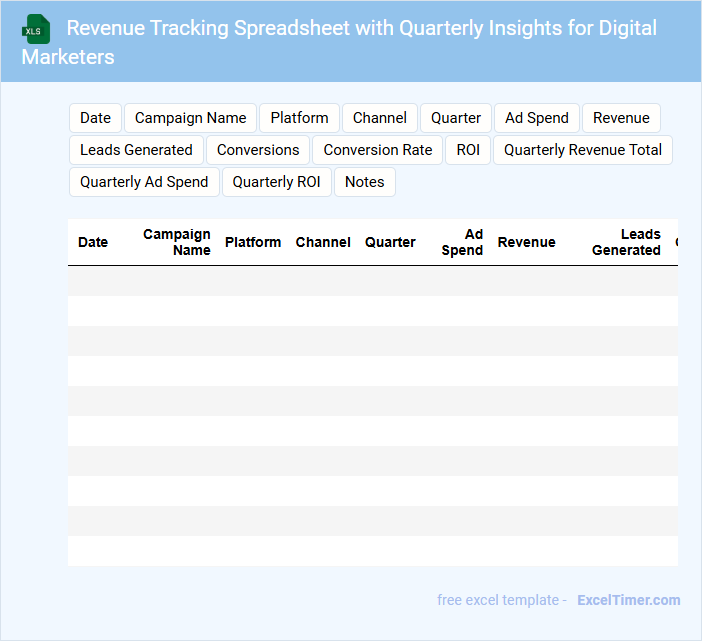Viewport: 702px width, 641px height.
Task: Open the ExcelTimer.com link
Action: pyautogui.click(x=628, y=600)
